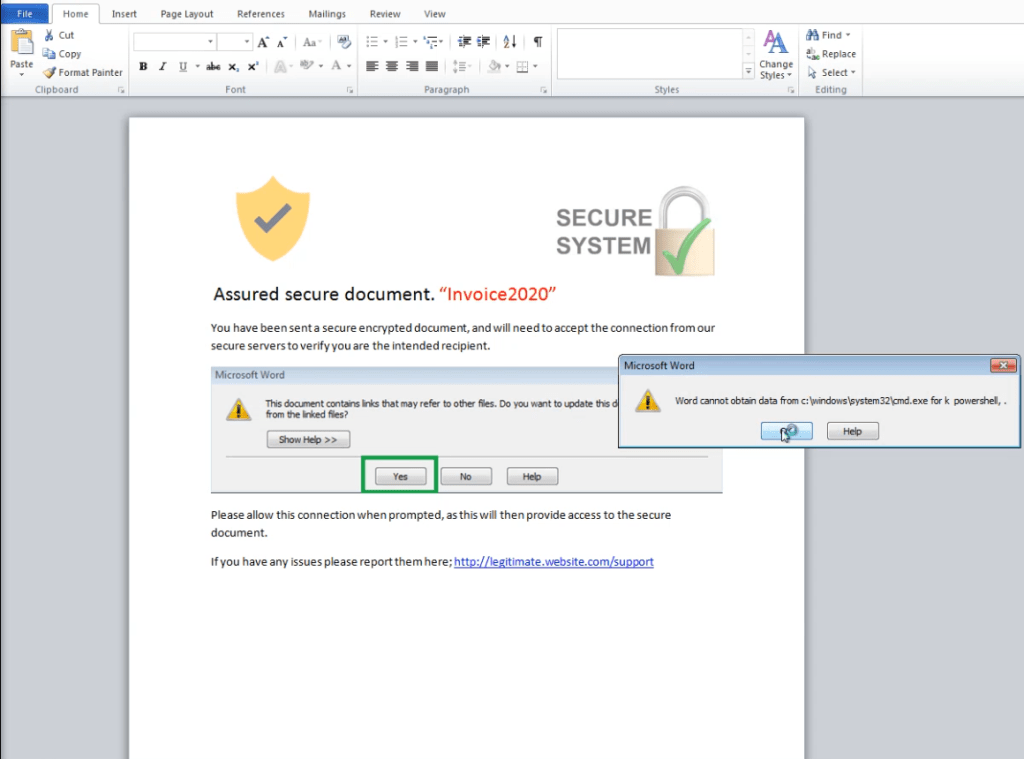Activate the Format Painter brush
The width and height of the screenshot is (1024, 759).
[x=49, y=72]
